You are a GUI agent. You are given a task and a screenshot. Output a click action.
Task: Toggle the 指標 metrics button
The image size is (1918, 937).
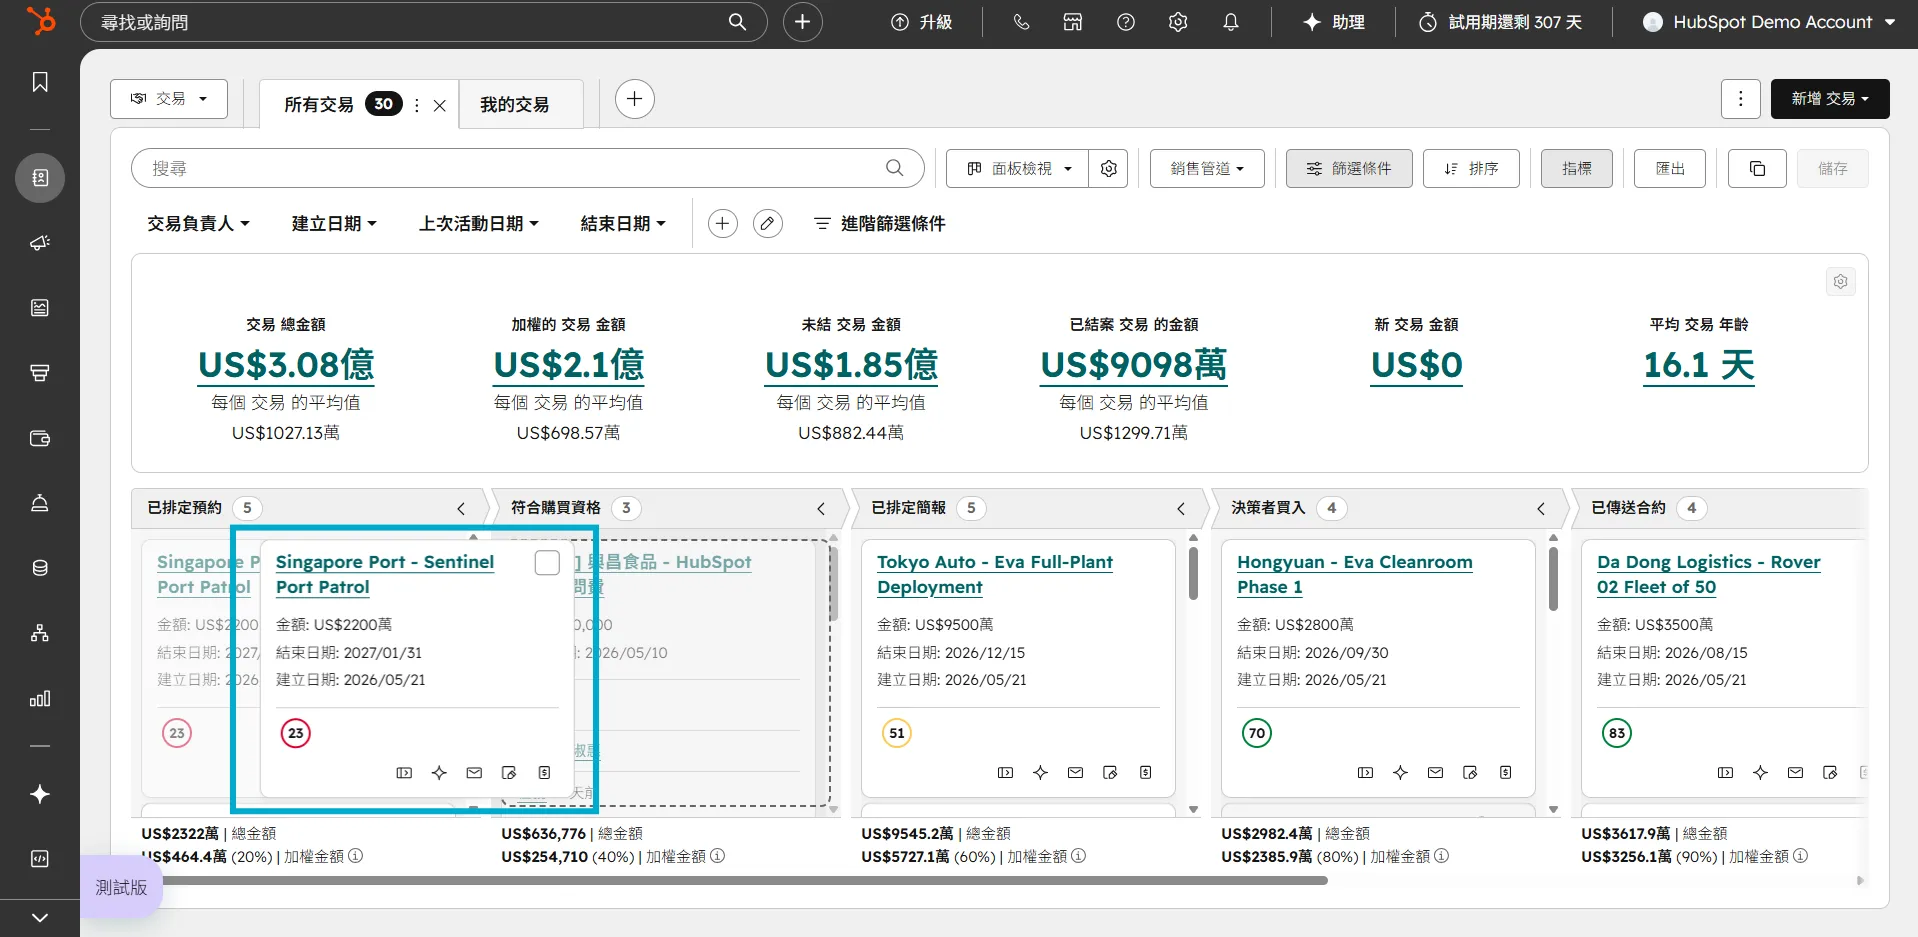pyautogui.click(x=1576, y=169)
